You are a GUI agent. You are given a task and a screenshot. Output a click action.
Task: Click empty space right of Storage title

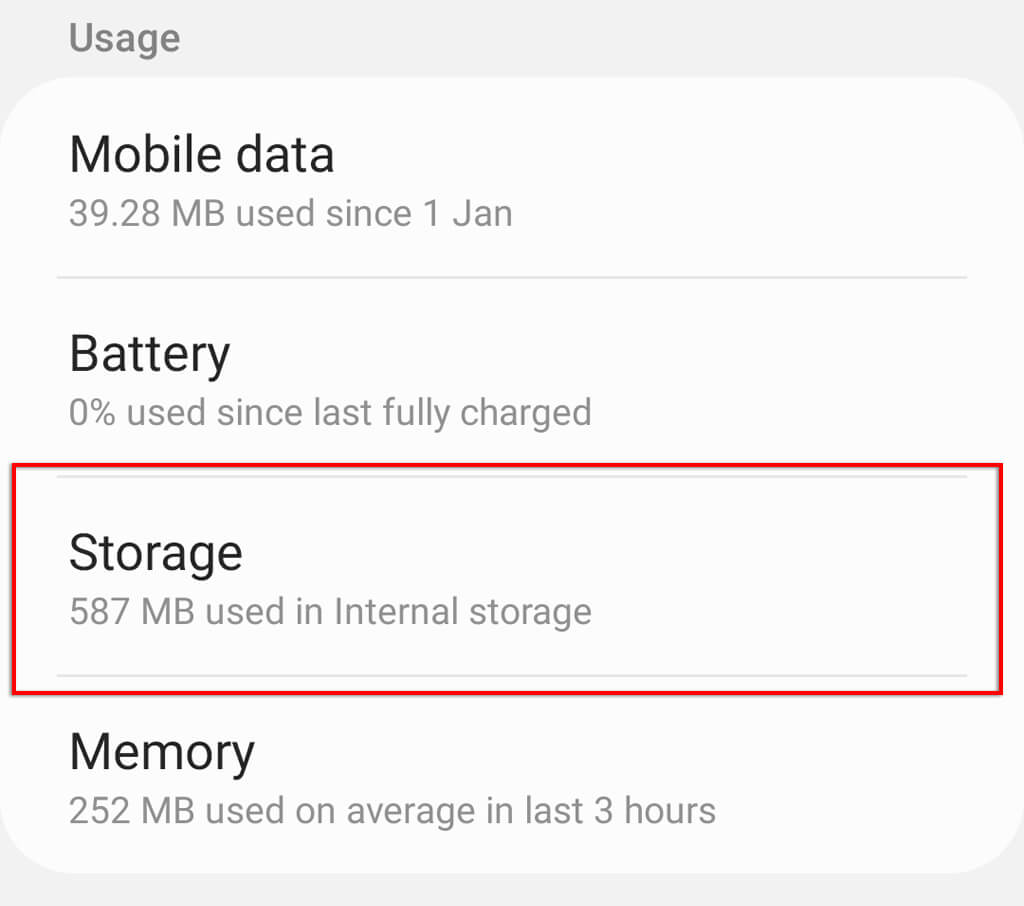click(x=607, y=553)
